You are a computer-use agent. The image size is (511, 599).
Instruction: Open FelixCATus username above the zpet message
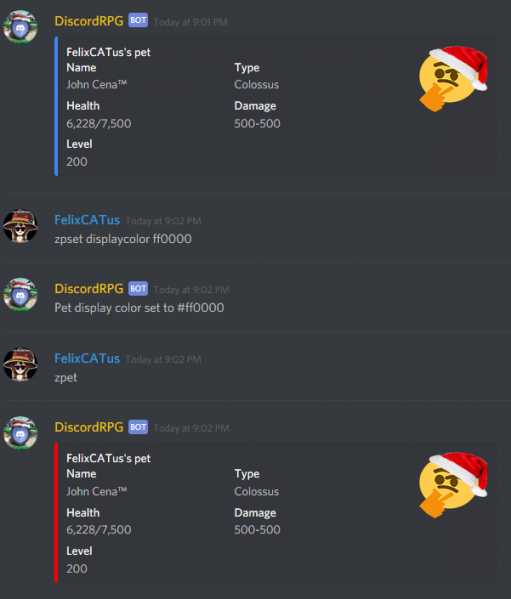tap(87, 358)
